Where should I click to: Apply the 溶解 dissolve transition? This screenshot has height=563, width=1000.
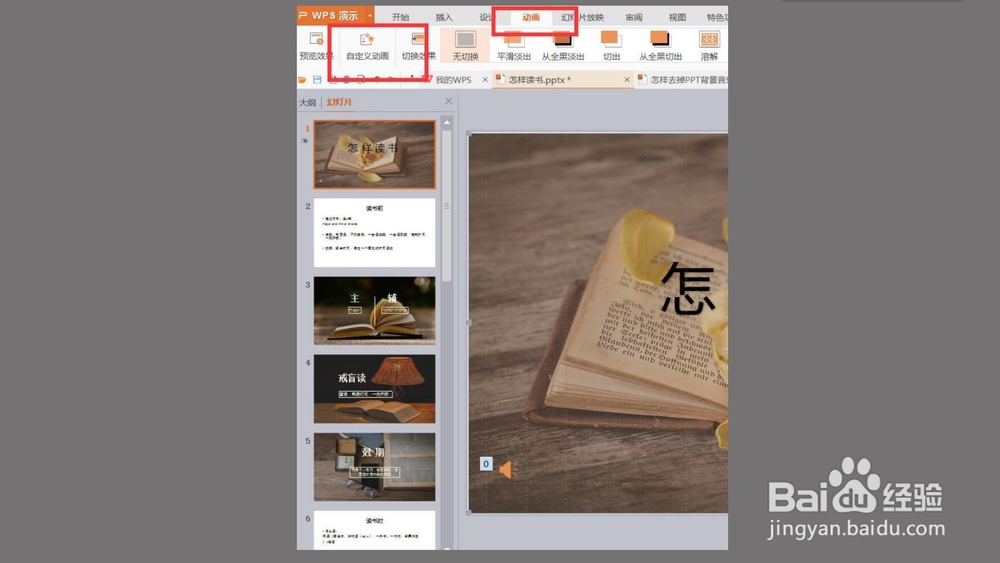pos(709,45)
